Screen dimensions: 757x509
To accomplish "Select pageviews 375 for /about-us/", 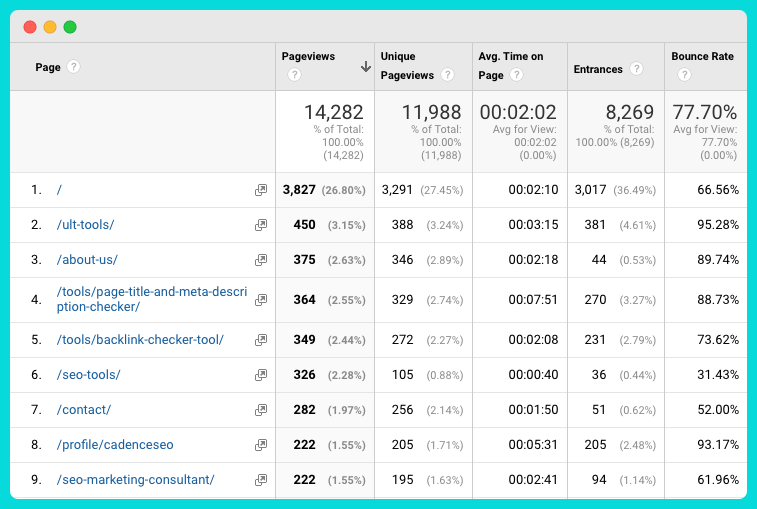I will tap(304, 260).
